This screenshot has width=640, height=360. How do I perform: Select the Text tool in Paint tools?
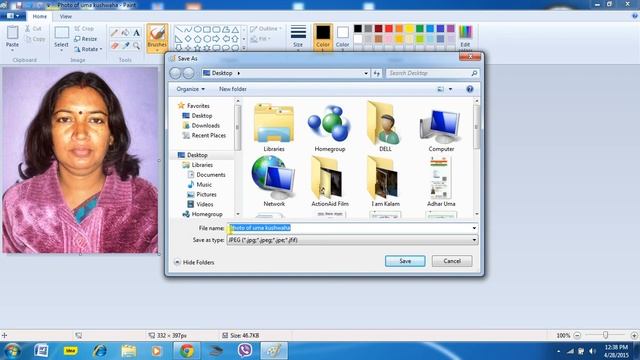pyautogui.click(x=137, y=33)
